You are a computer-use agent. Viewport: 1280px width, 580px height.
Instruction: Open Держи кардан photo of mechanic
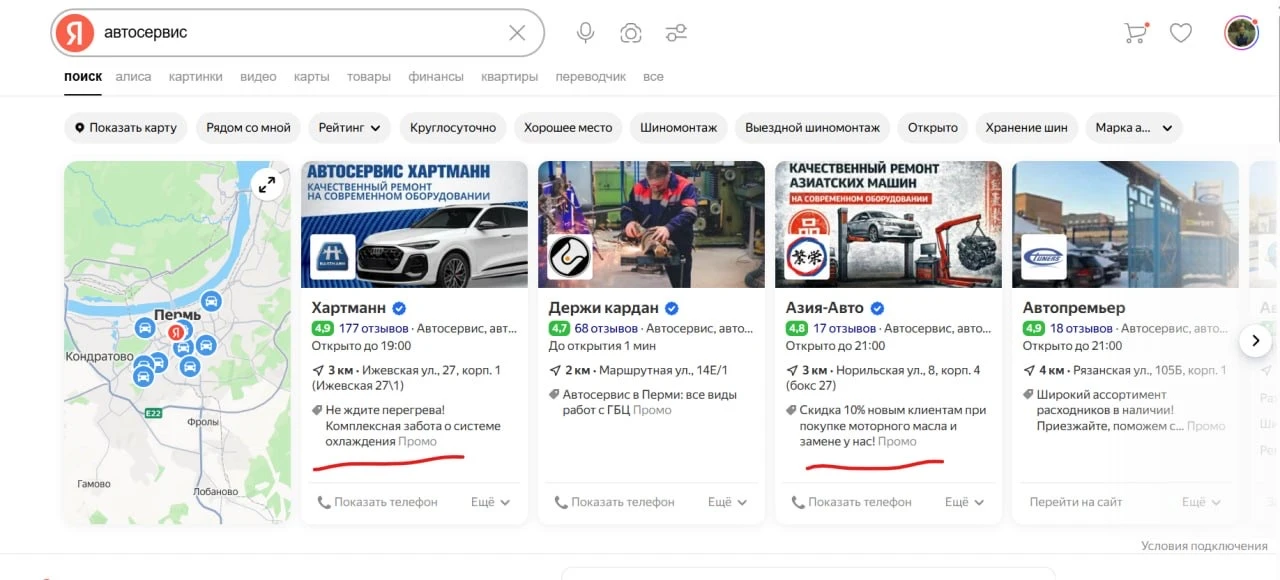651,224
